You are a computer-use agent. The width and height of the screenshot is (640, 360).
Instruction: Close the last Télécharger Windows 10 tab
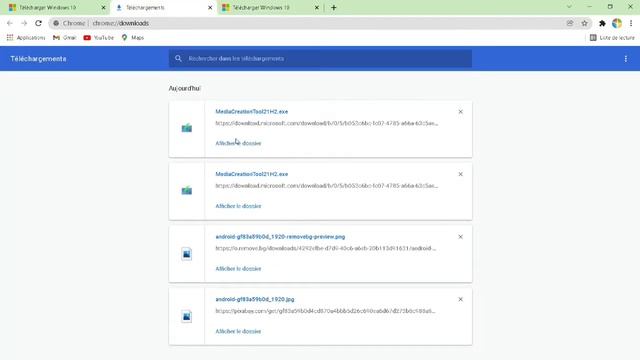(317, 7)
